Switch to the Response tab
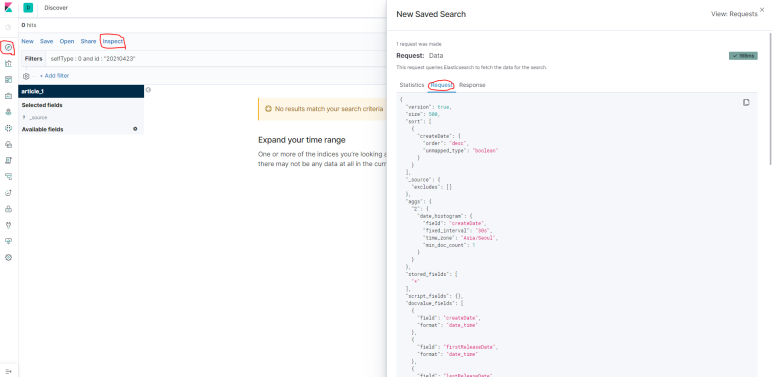This screenshot has width=773, height=377. [472, 85]
